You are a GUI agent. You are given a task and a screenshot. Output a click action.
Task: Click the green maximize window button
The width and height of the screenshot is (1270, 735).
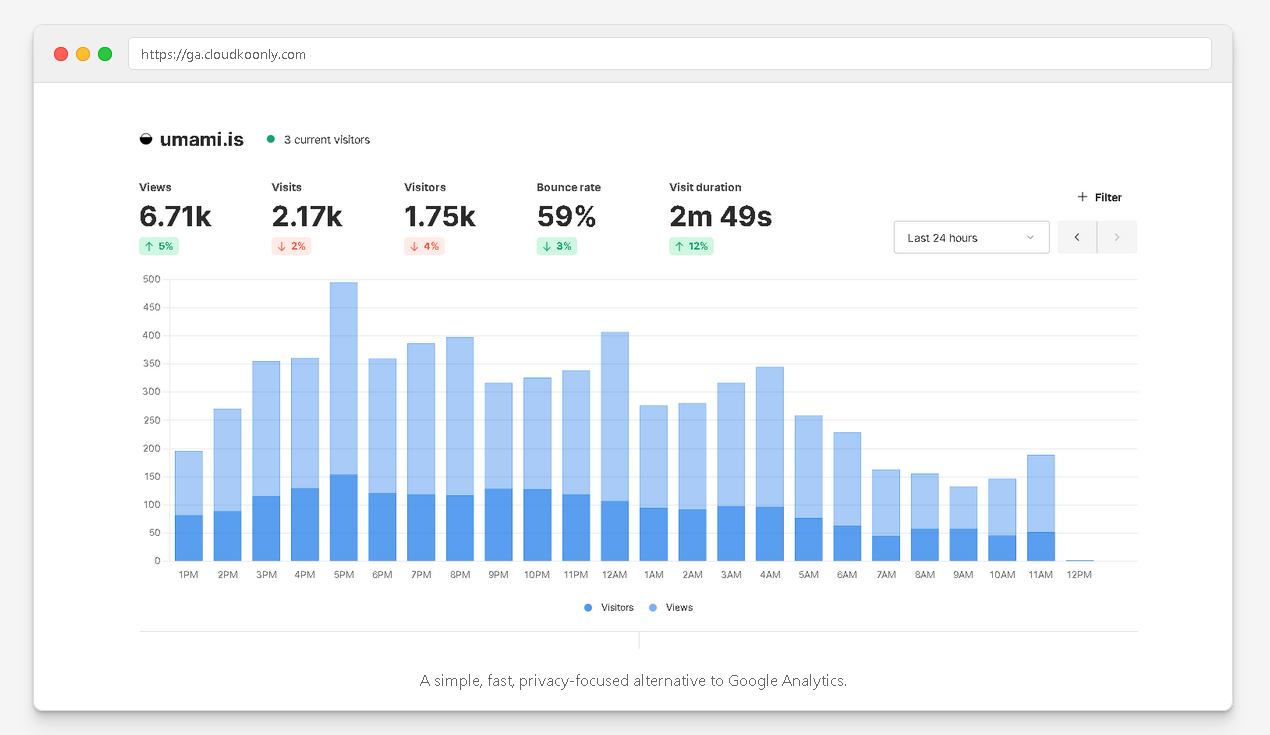105,54
